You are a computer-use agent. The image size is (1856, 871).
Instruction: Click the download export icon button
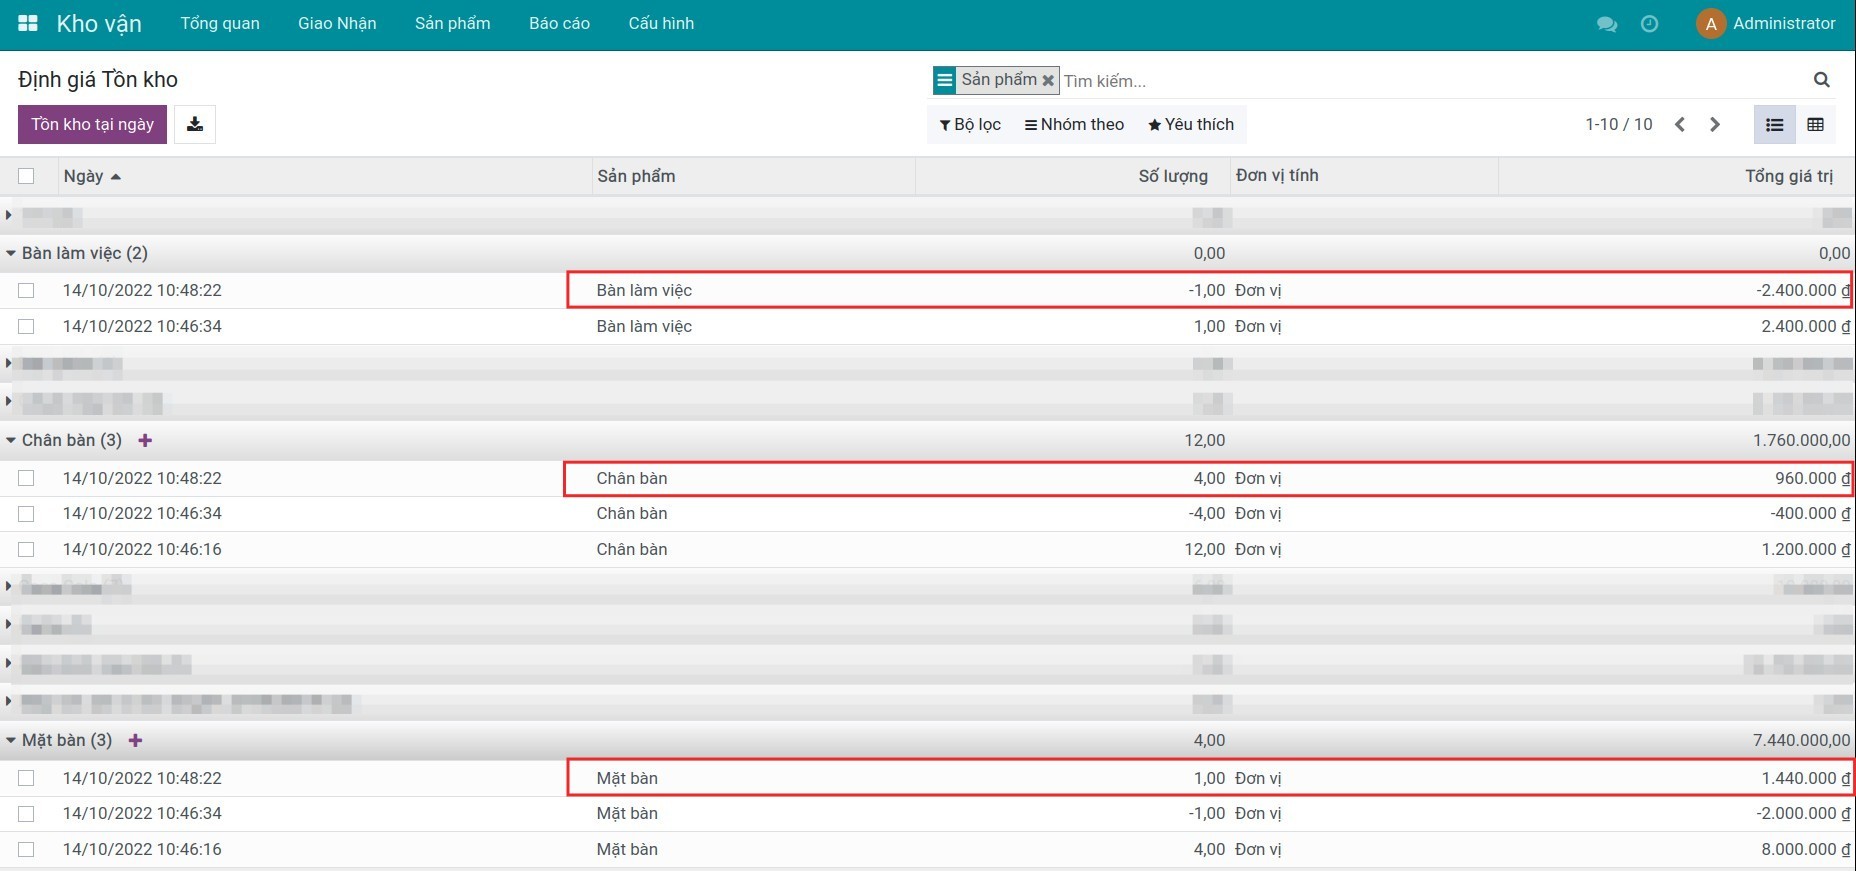(x=195, y=124)
